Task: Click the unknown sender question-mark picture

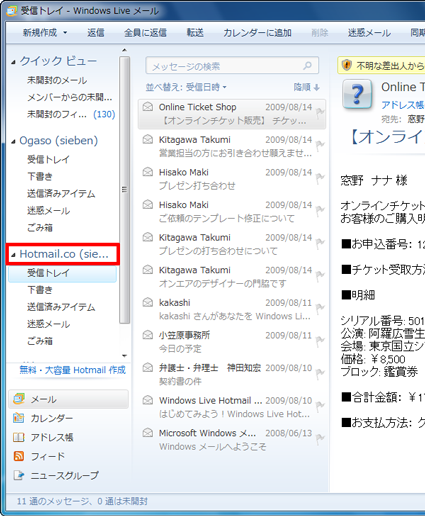Action: [357, 94]
